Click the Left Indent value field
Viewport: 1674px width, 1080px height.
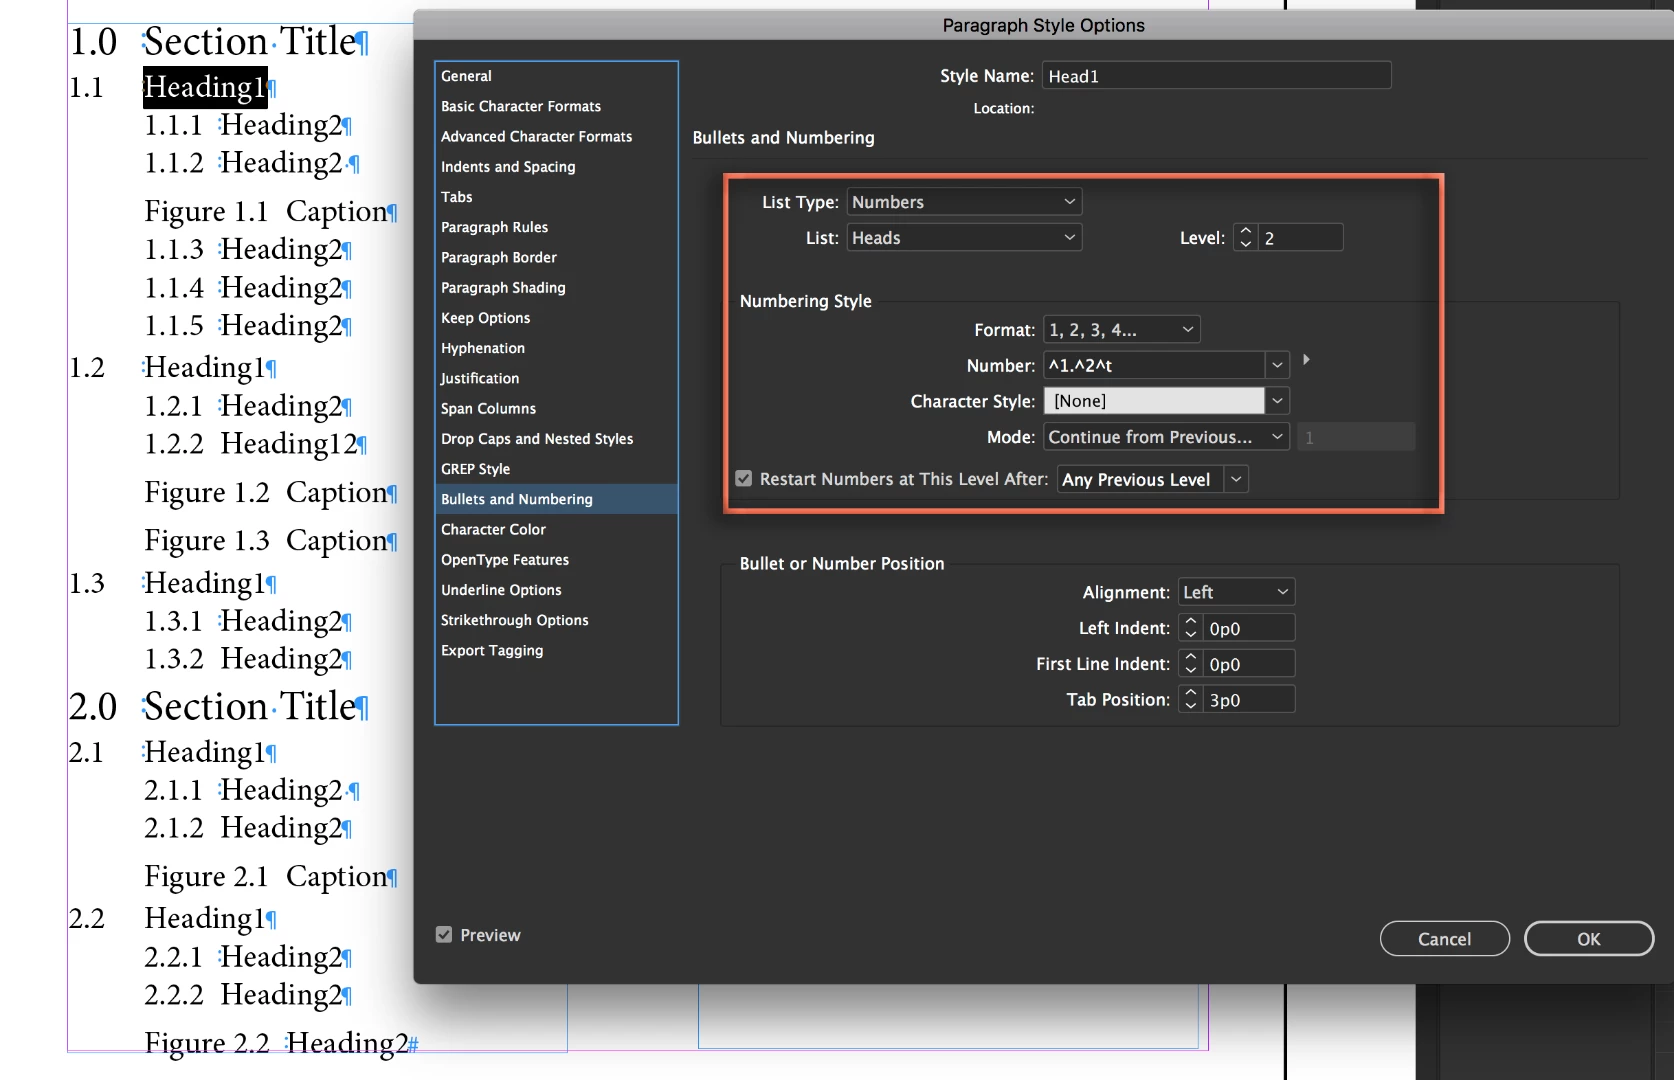(1249, 628)
